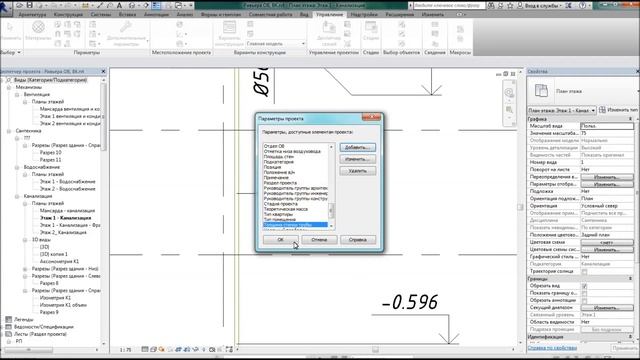The image size is (640, 360).
Task: Click the Save icon in quick access toolbar
Action: coord(29,5)
